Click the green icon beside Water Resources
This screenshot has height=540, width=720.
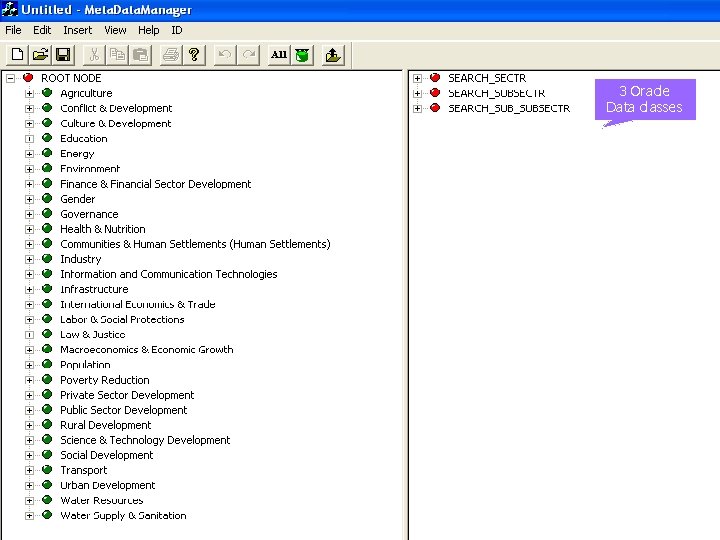[47, 500]
